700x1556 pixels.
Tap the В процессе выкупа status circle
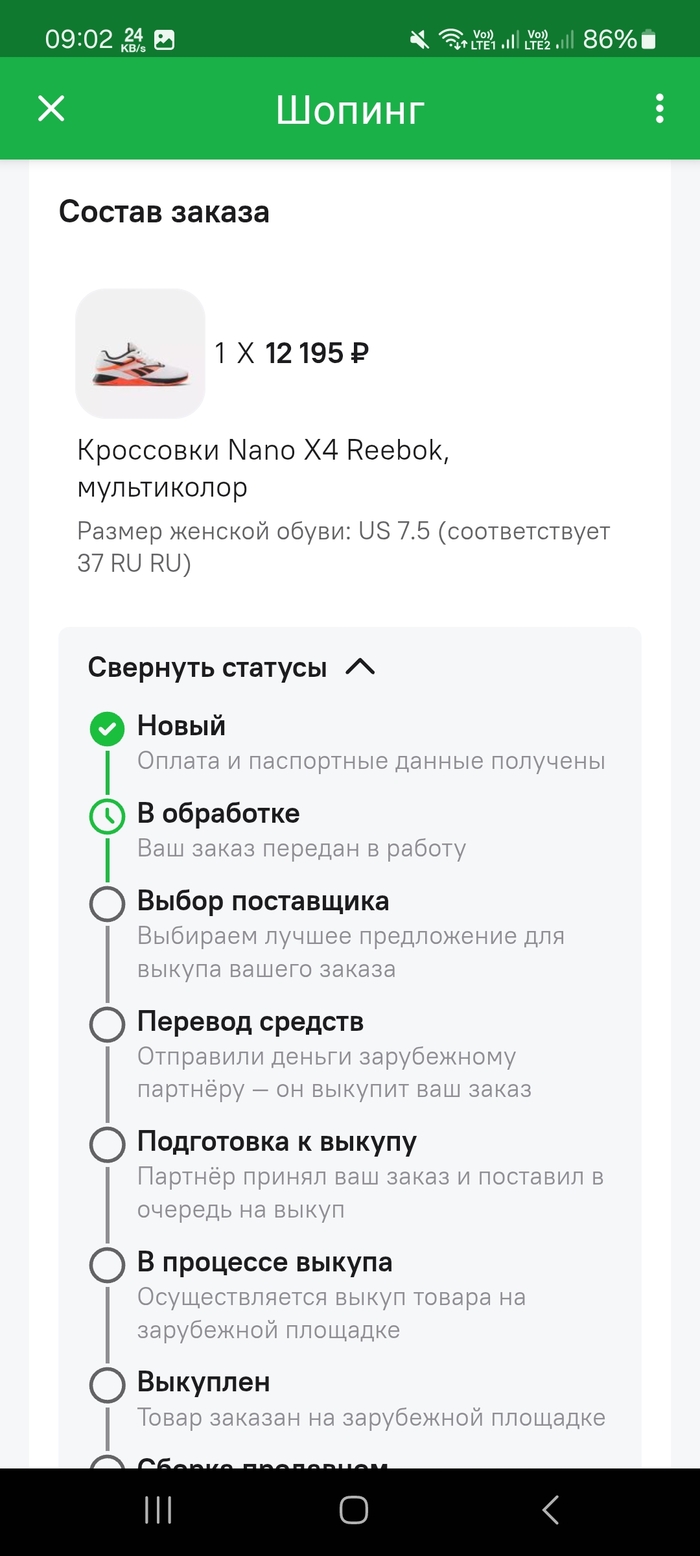click(x=107, y=1265)
